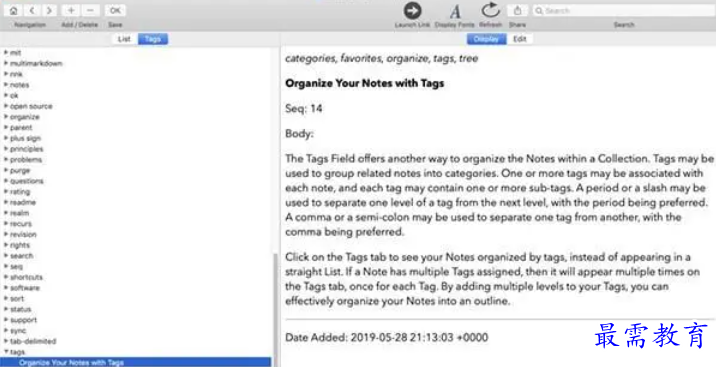
Task: Select the Tags tab
Action: click(153, 39)
